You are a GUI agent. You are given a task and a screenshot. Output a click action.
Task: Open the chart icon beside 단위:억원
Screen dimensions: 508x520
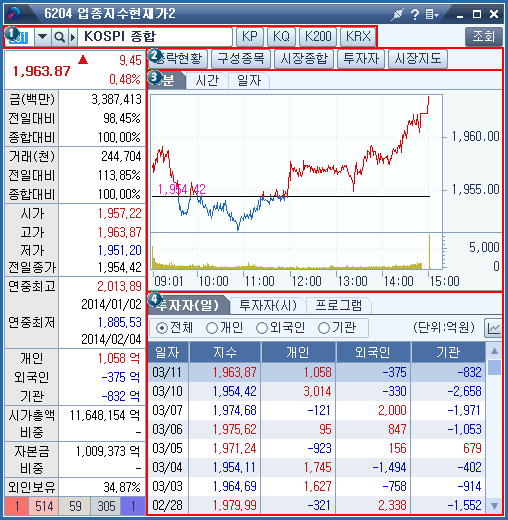tap(493, 328)
